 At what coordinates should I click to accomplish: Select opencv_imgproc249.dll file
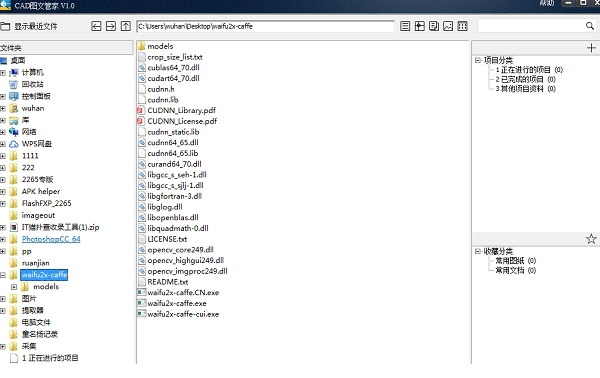click(188, 271)
